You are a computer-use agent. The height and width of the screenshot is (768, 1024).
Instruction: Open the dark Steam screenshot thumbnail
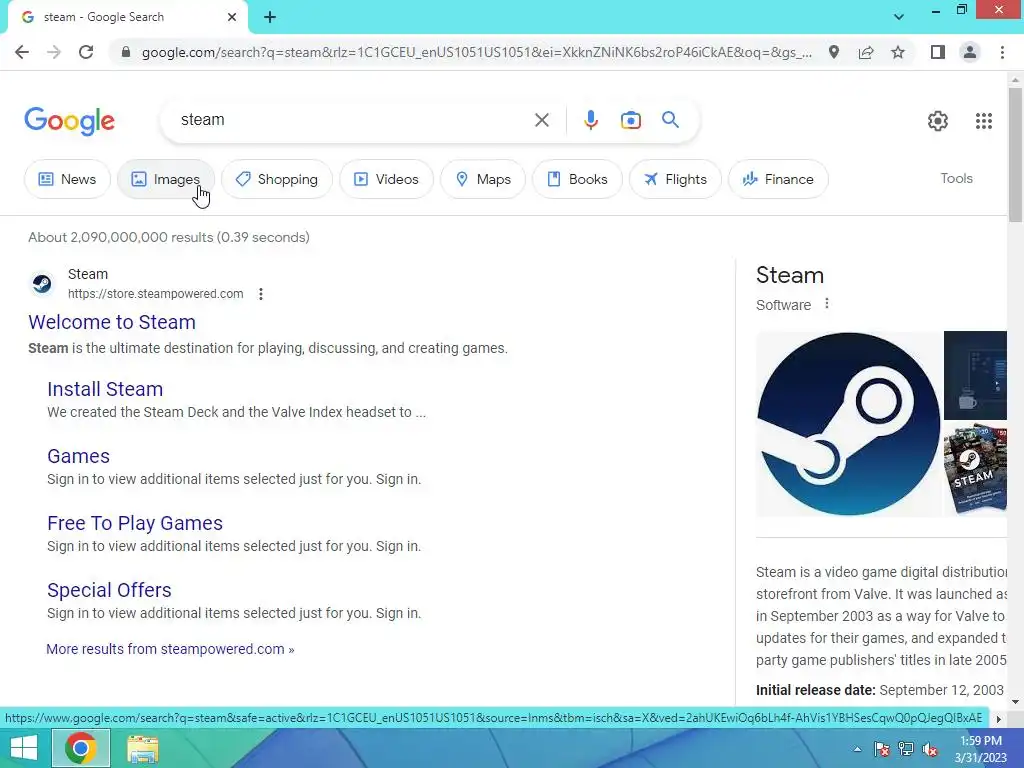pyautogui.click(x=975, y=376)
